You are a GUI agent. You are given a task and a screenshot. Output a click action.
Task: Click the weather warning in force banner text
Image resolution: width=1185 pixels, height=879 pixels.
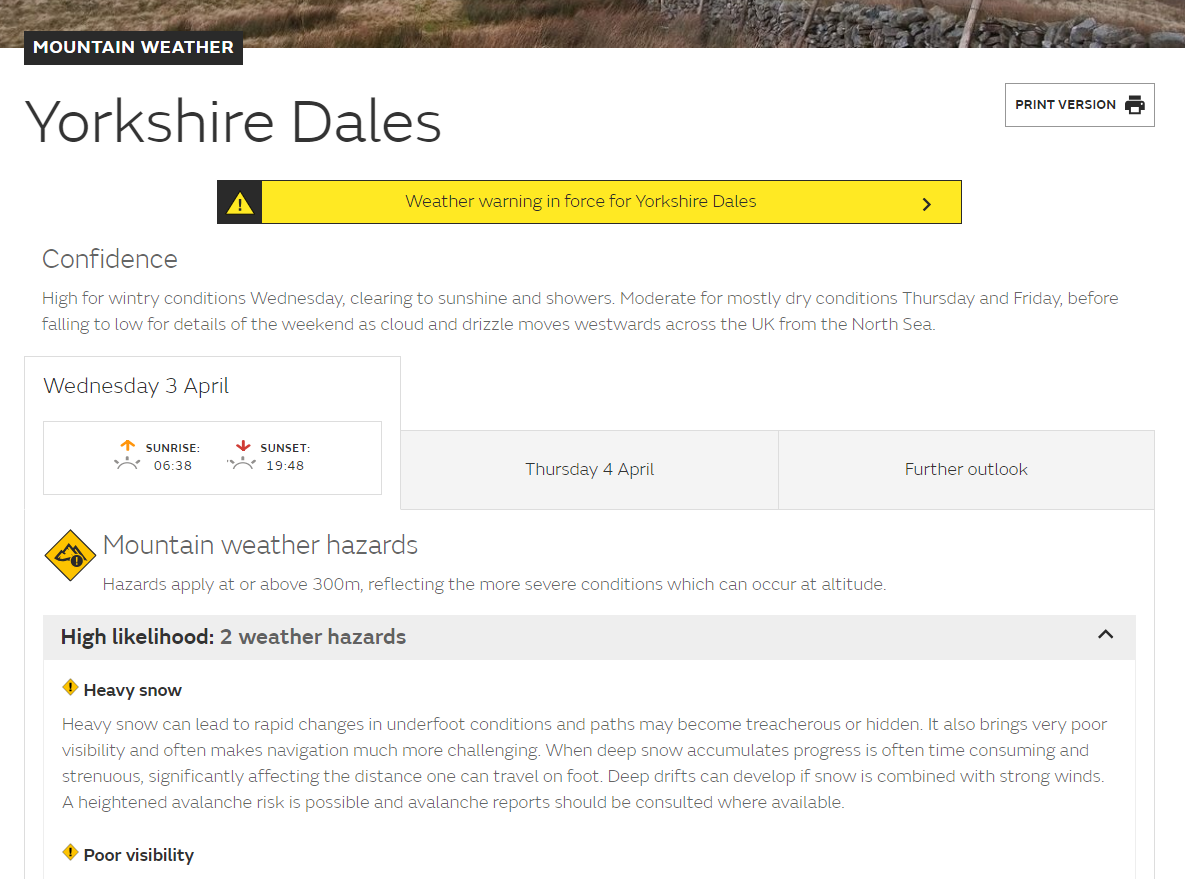click(x=580, y=201)
